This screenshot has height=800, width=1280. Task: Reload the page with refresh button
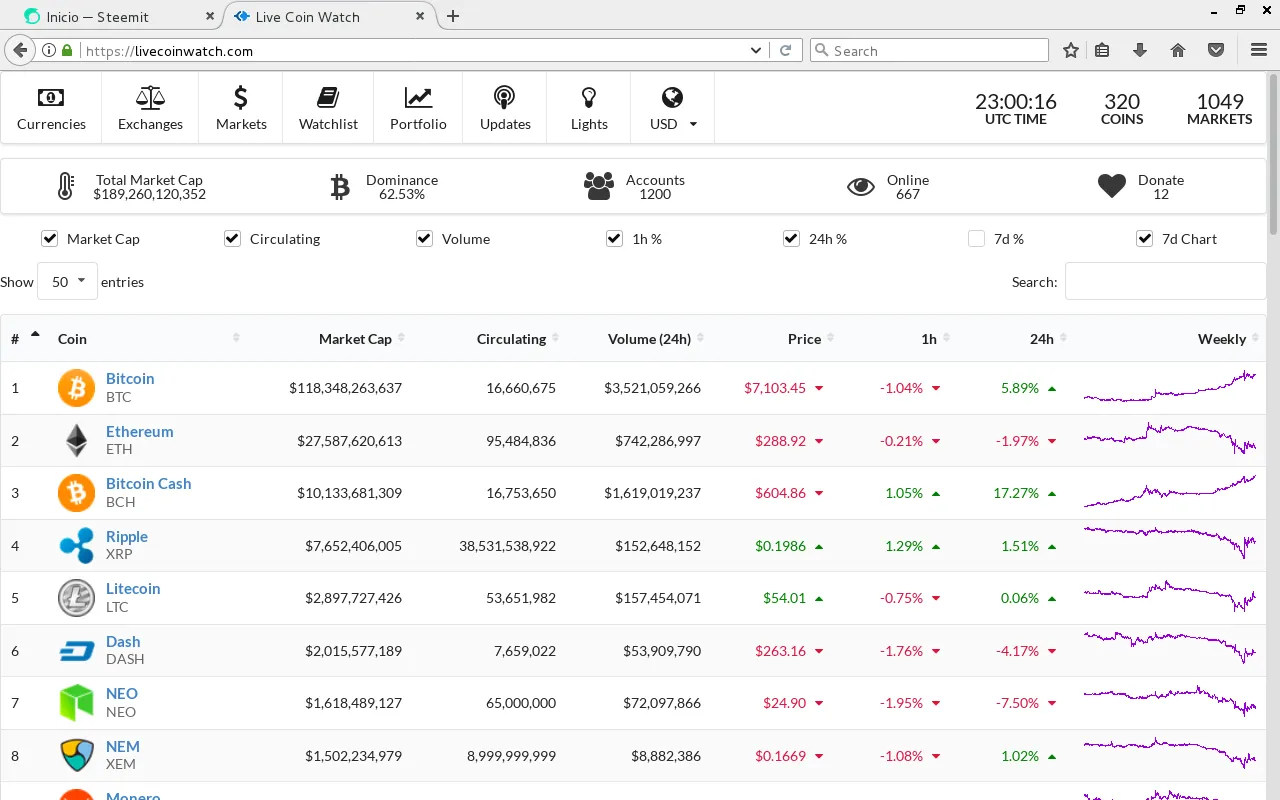785,50
